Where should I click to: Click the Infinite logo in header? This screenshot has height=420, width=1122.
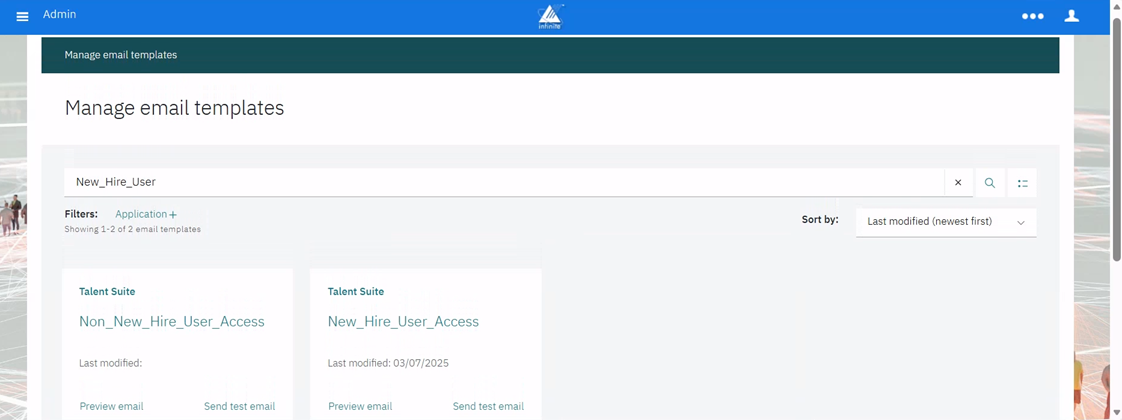[x=550, y=17]
